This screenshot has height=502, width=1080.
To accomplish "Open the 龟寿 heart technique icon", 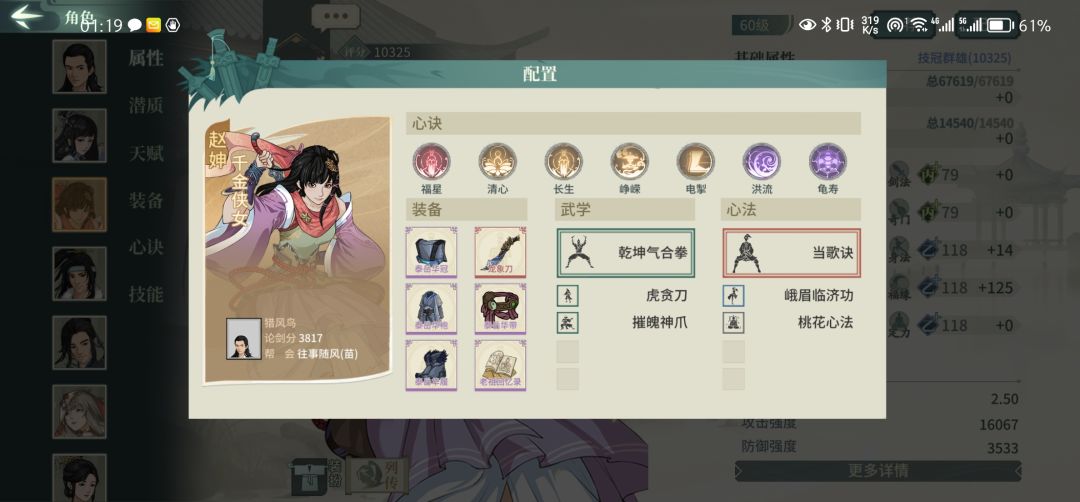I will pyautogui.click(x=828, y=161).
